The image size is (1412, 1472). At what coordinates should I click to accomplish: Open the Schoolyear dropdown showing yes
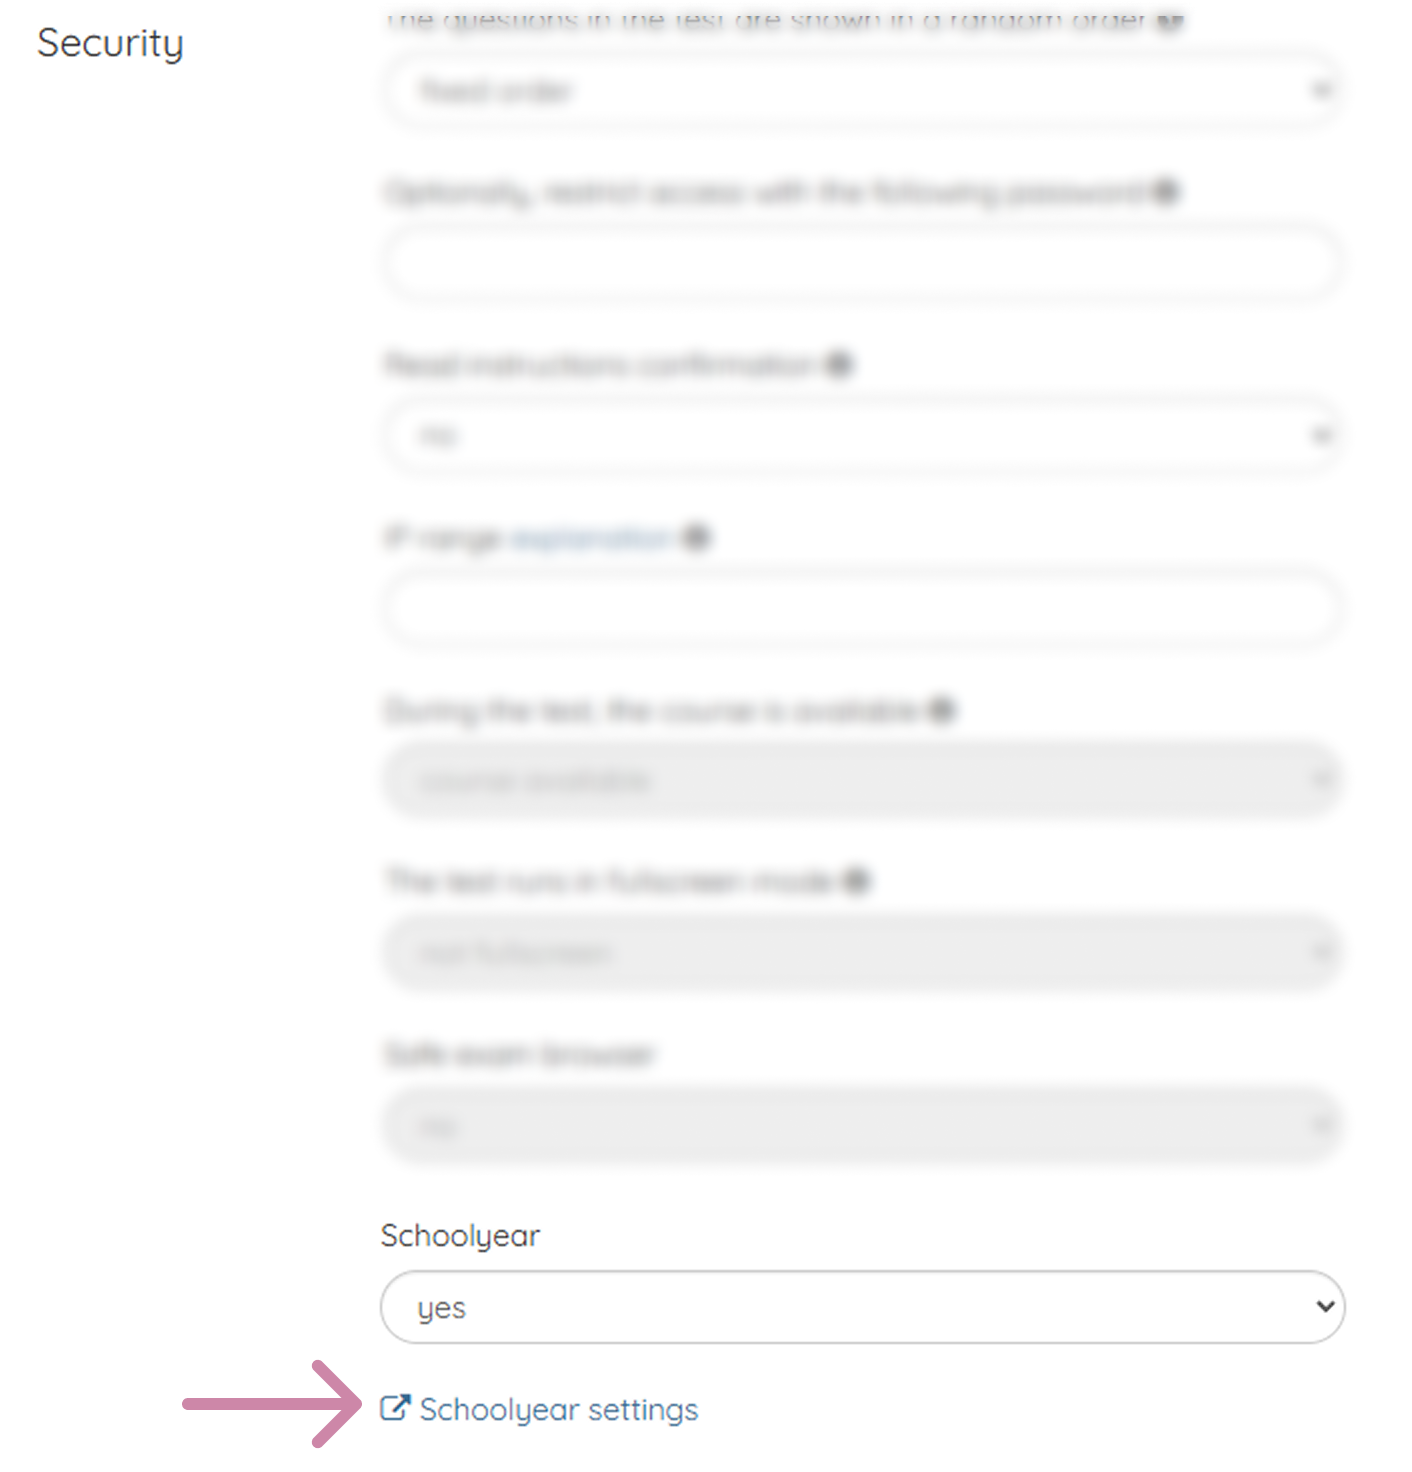862,1307
